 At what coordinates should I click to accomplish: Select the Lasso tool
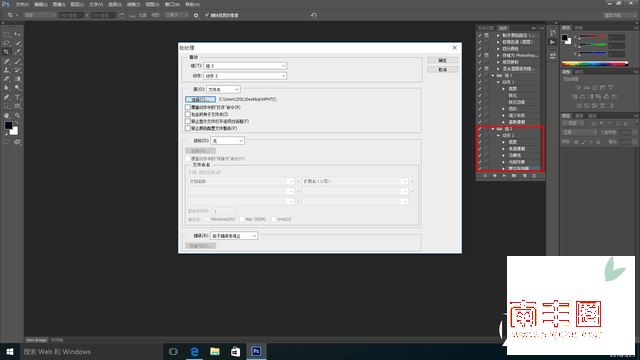[x=7, y=43]
